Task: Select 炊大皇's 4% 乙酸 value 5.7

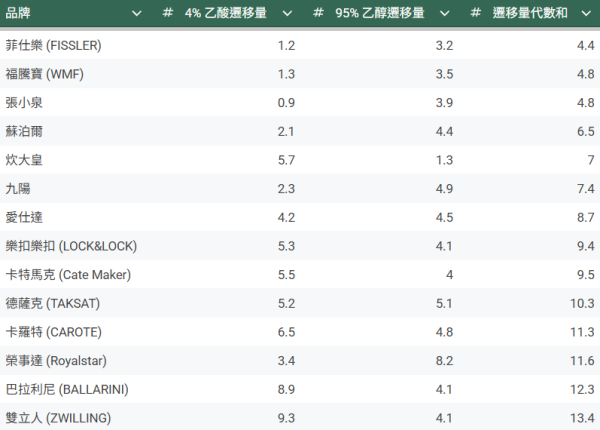Action: click(286, 160)
